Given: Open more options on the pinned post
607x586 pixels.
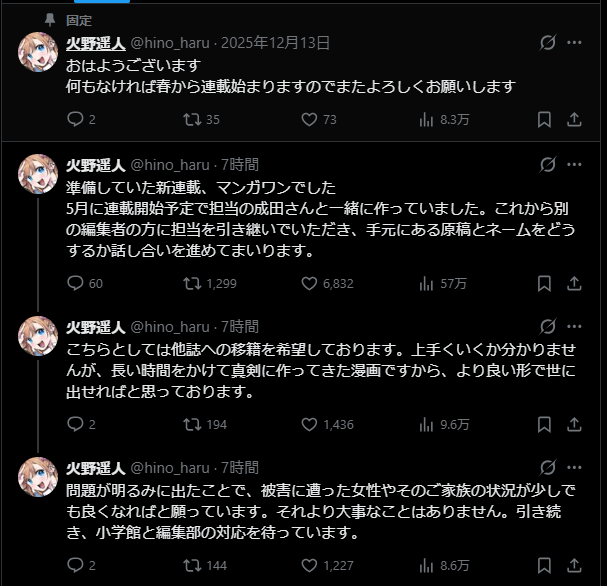Looking at the screenshot, I should pyautogui.click(x=575, y=43).
